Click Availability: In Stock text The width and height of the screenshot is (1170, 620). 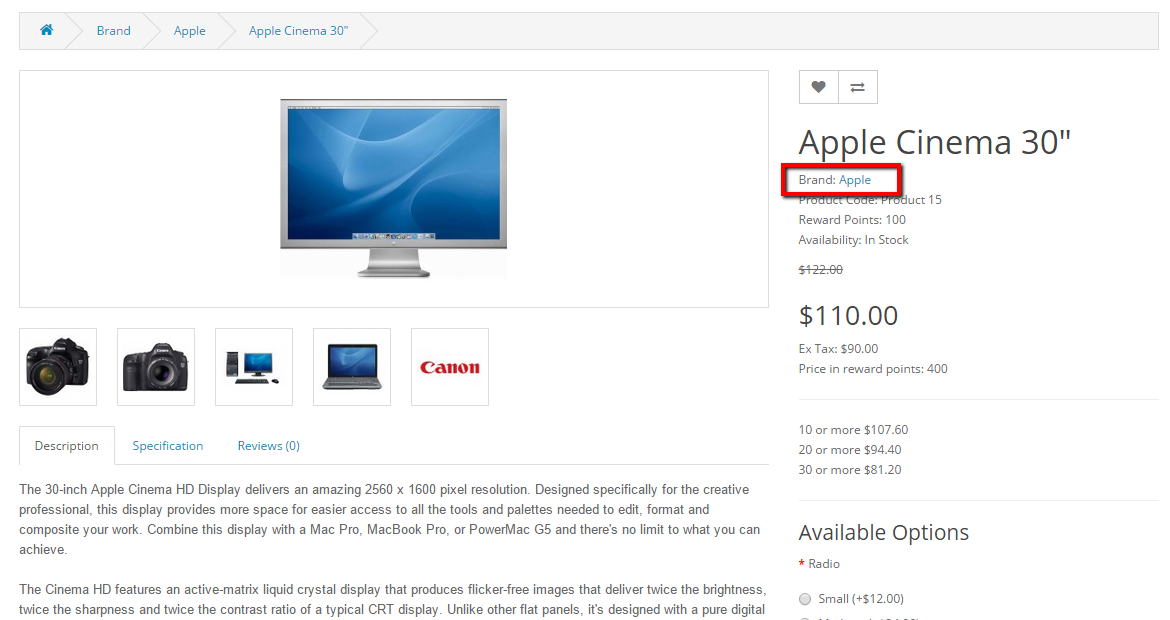[854, 240]
